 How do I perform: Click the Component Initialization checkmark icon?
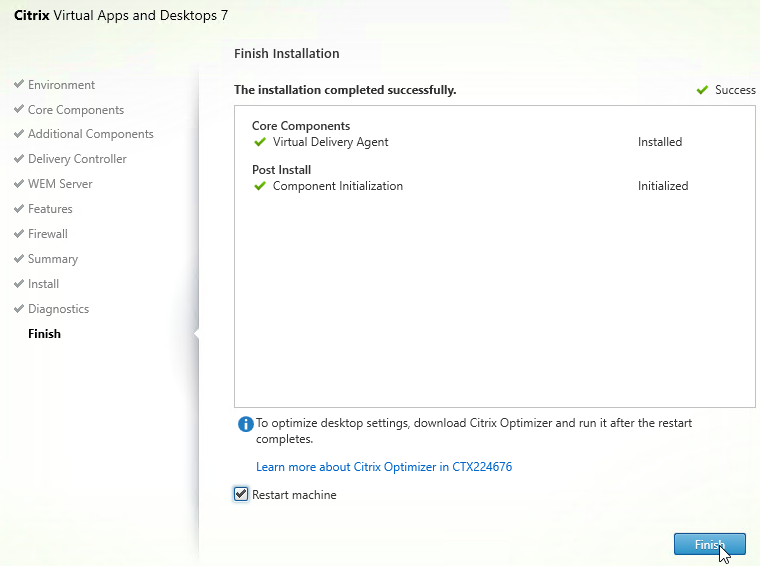coord(260,186)
